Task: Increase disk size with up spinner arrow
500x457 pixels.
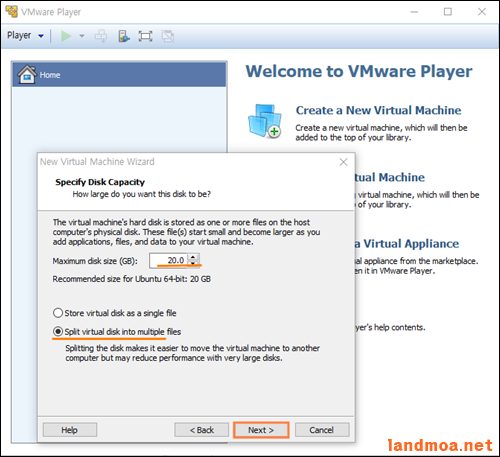Action: tap(193, 257)
